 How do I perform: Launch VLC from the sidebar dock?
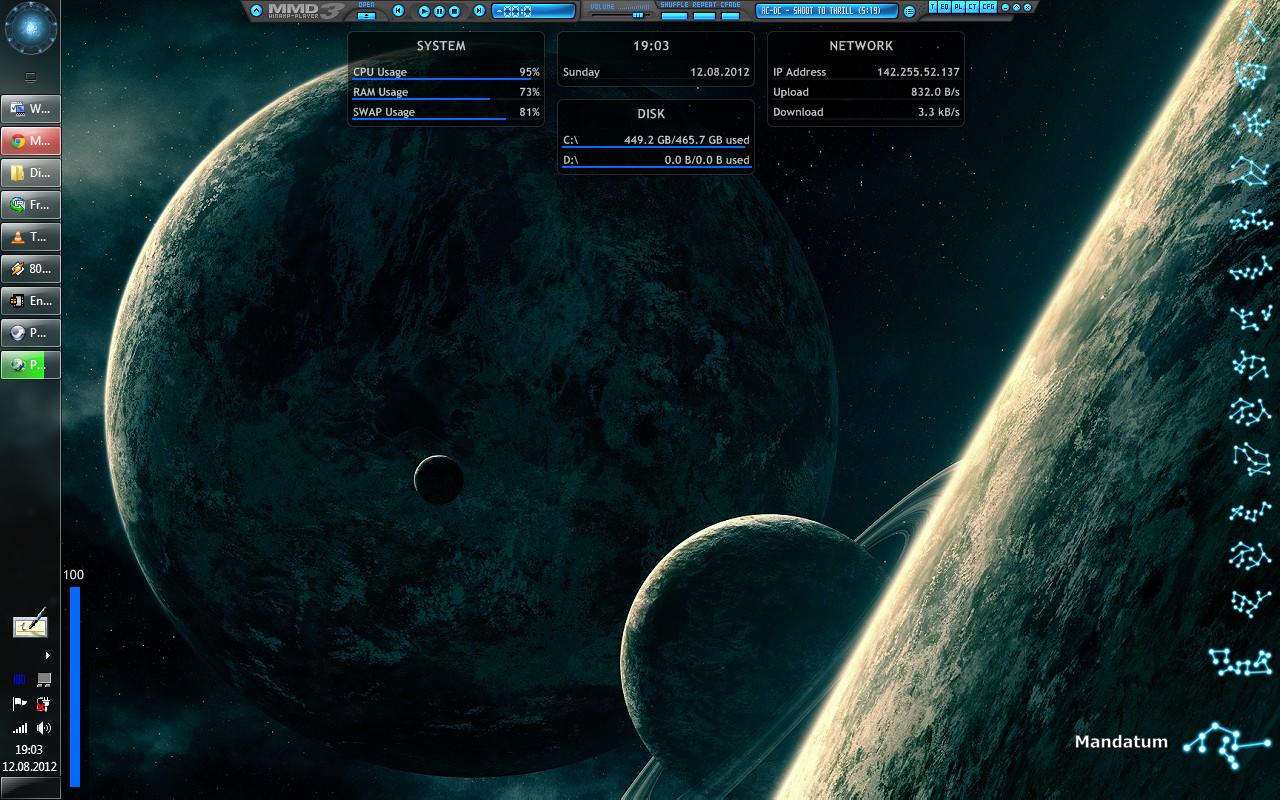coord(30,237)
